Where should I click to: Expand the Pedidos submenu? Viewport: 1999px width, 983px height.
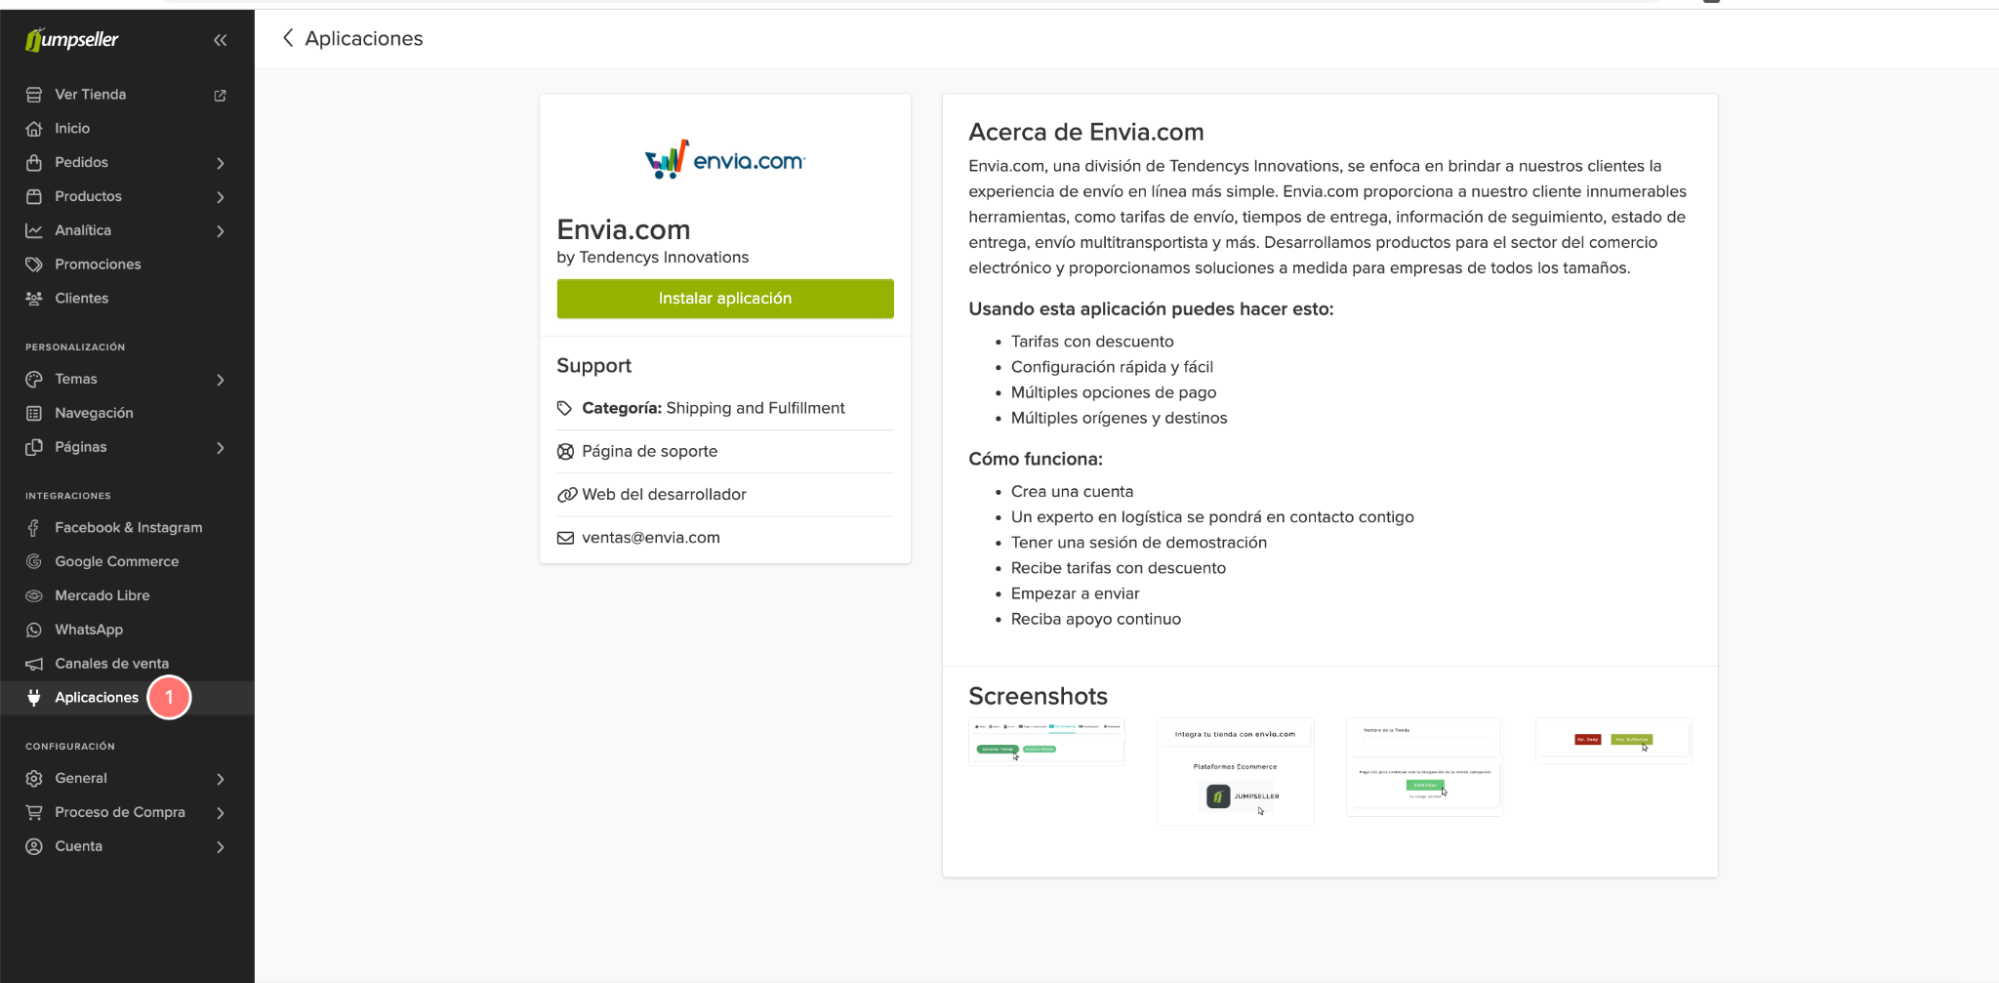tap(220, 163)
